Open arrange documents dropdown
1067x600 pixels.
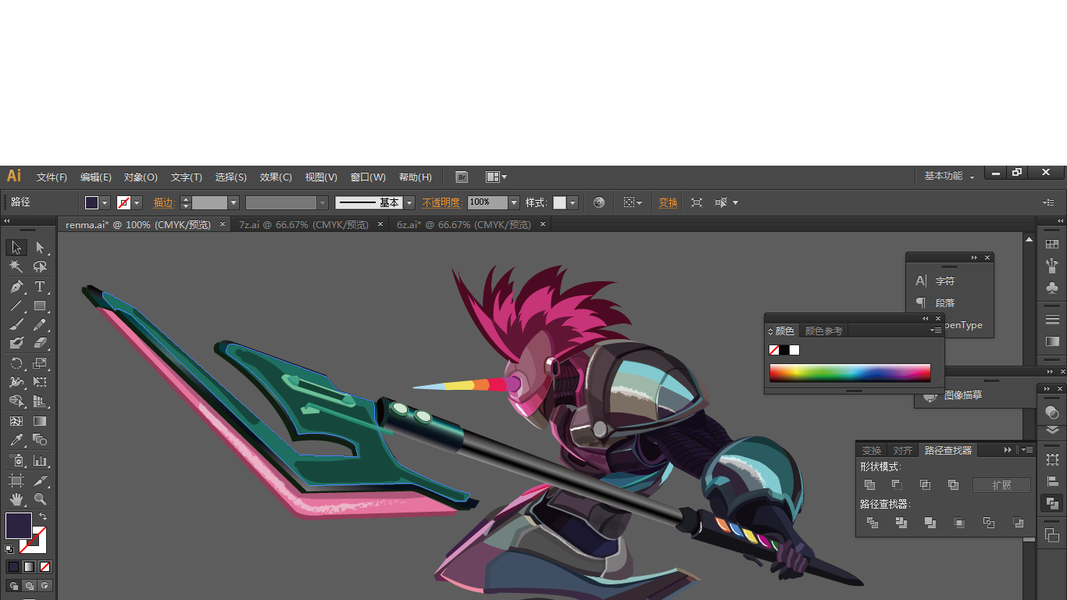click(x=497, y=177)
